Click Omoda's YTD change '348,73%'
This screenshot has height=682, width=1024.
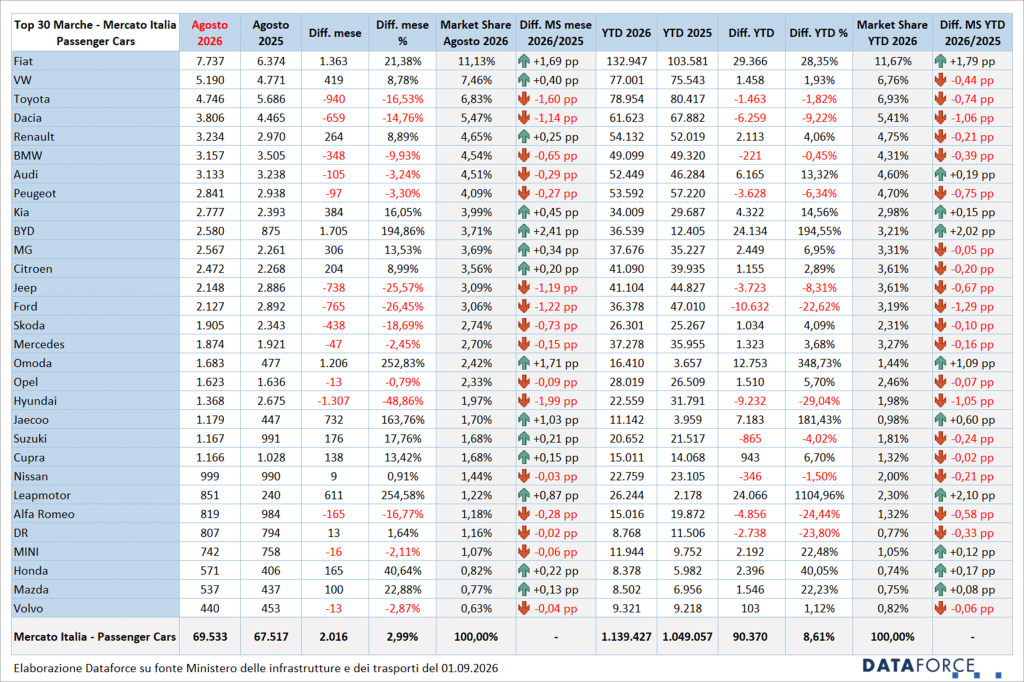(x=818, y=363)
